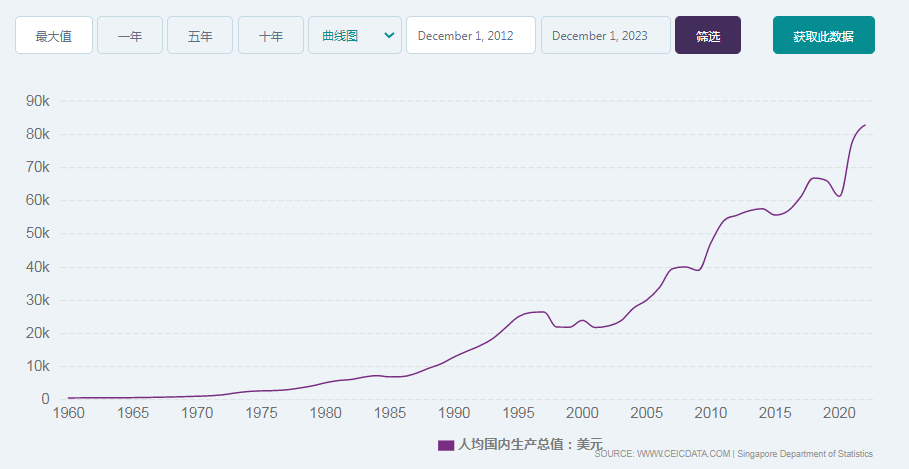Click the 2020 label on the x-axis
This screenshot has width=909, height=469.
(839, 412)
